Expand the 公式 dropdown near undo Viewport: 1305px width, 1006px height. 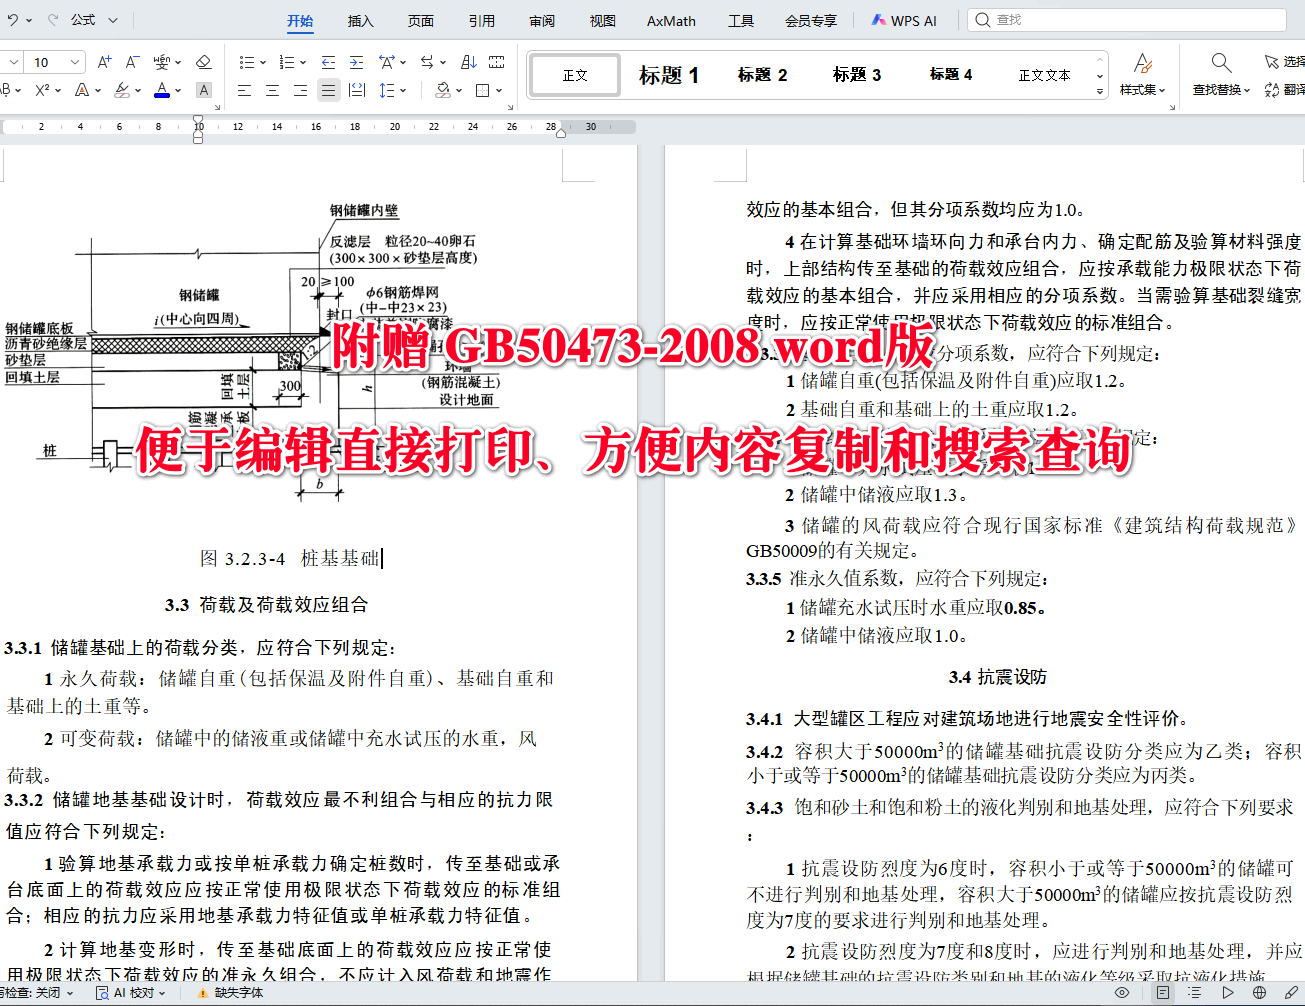point(113,19)
